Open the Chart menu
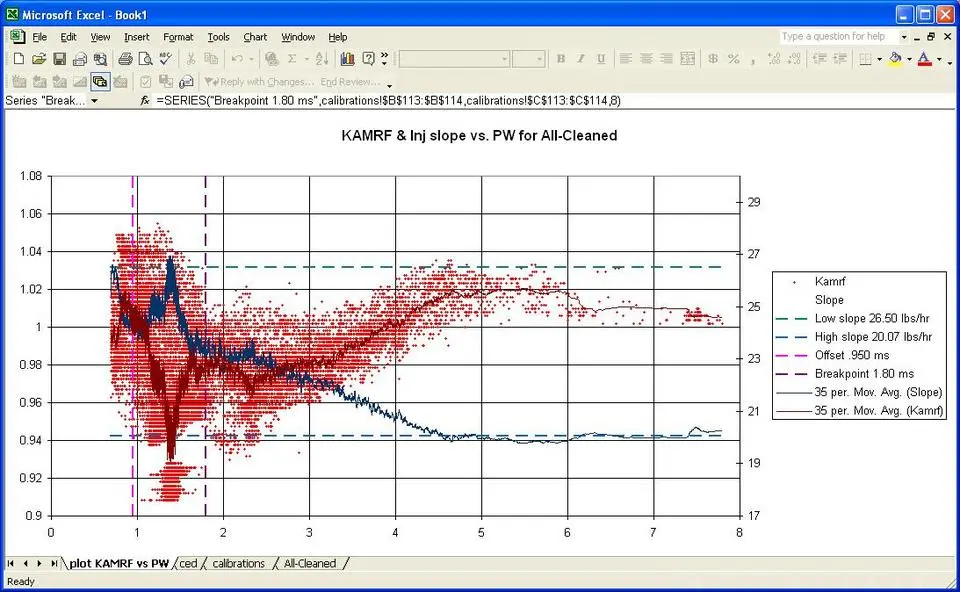Screen dimensions: 960x592 (x=255, y=37)
